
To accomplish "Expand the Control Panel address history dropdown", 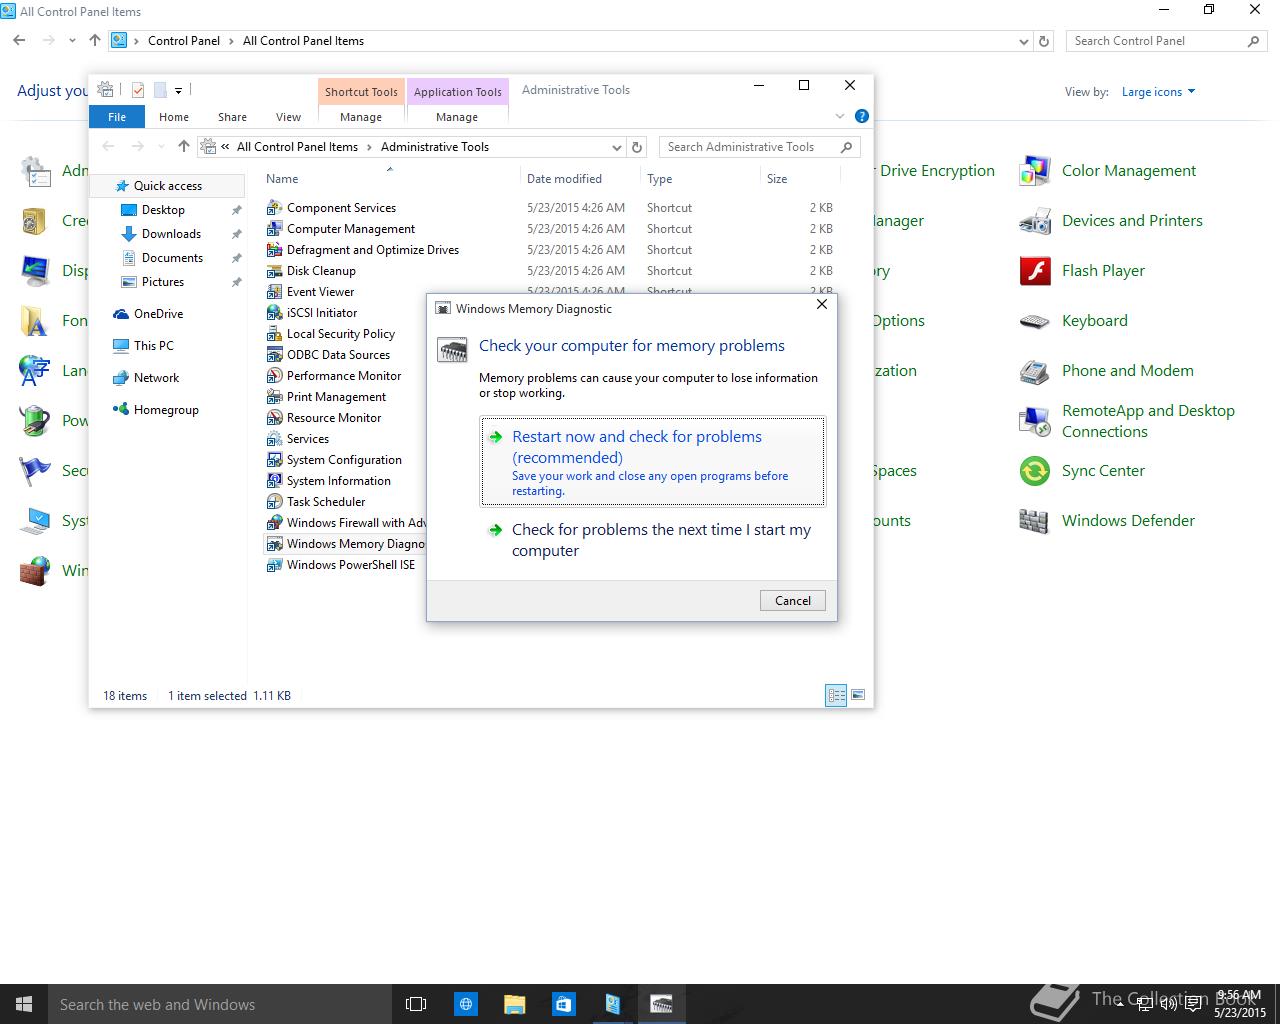I will click(1023, 41).
